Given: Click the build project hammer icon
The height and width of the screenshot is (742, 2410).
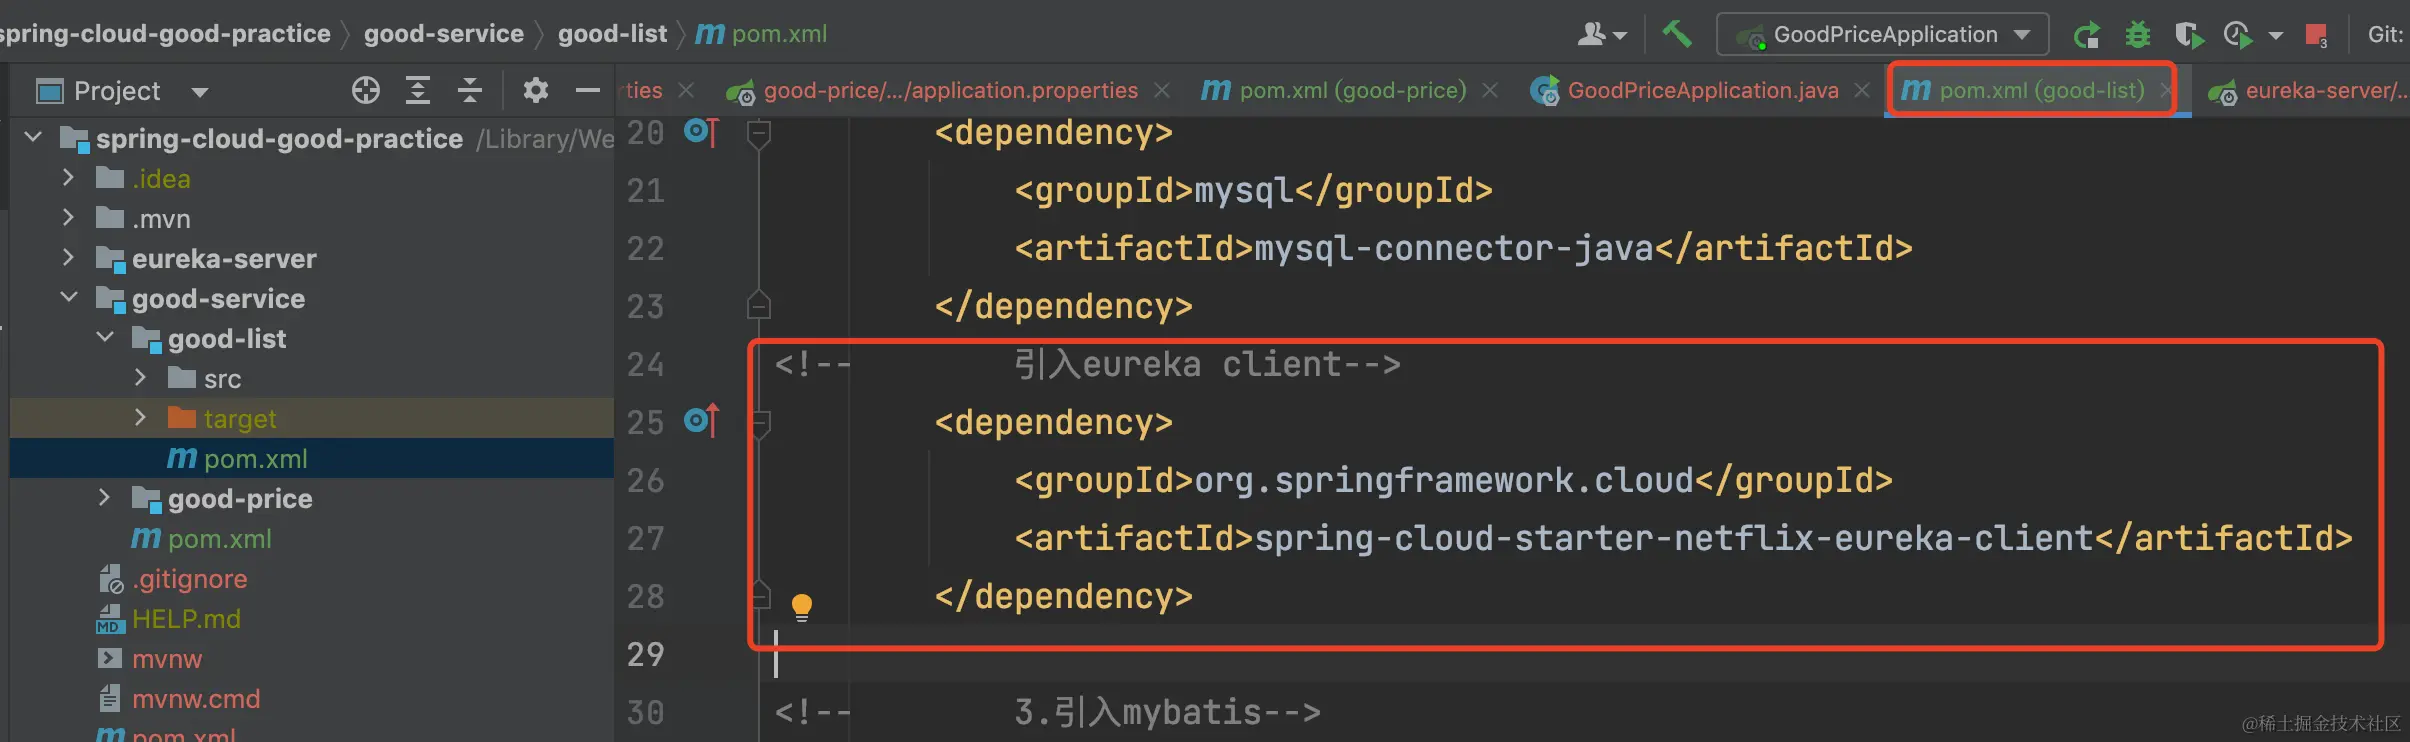Looking at the screenshot, I should pos(1677,34).
